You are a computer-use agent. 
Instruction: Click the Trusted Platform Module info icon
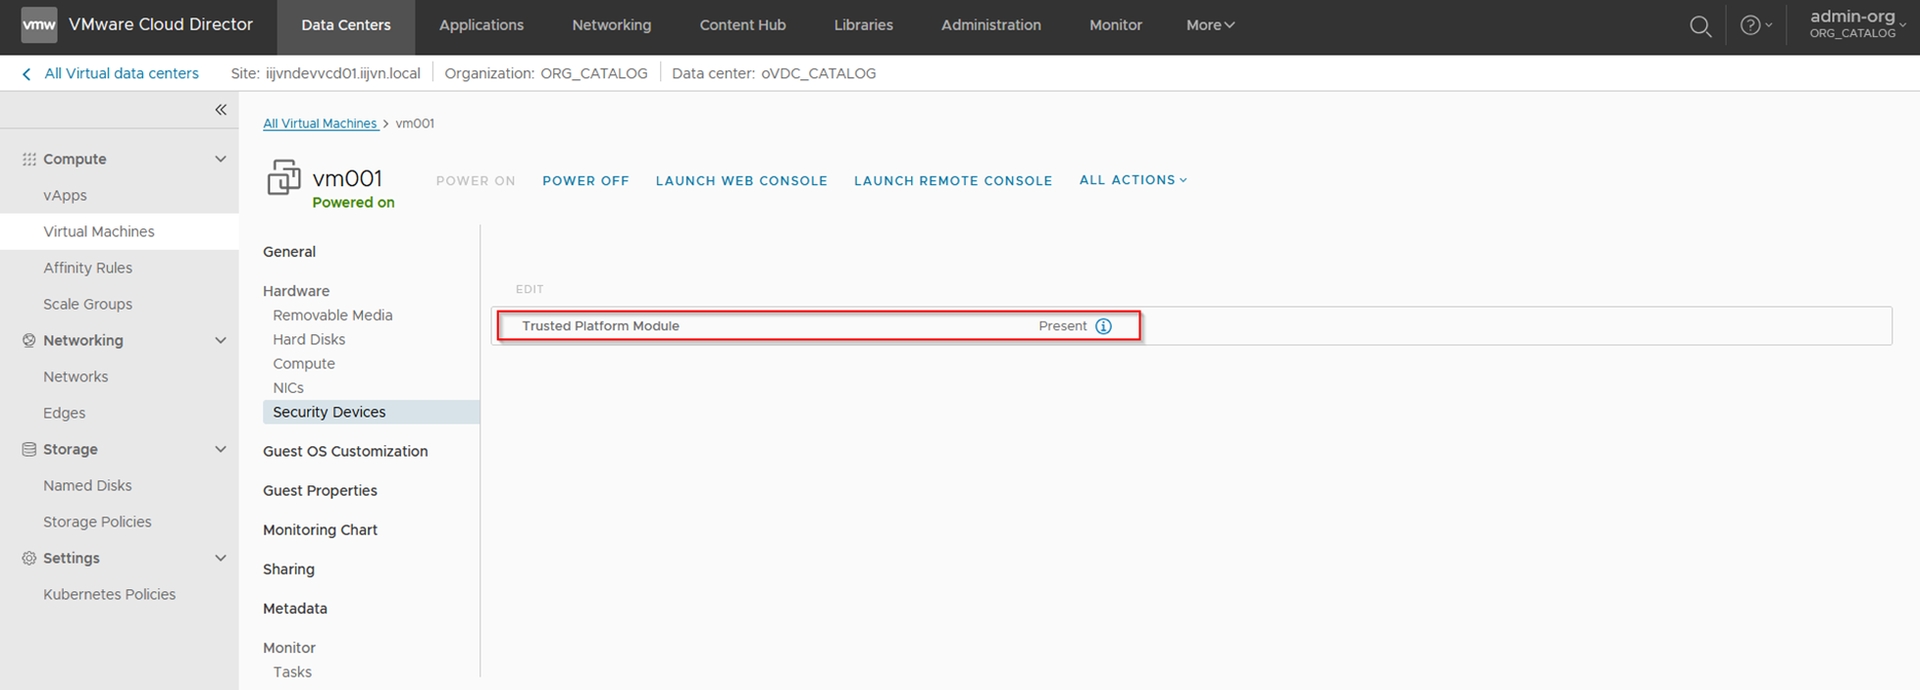pos(1103,326)
